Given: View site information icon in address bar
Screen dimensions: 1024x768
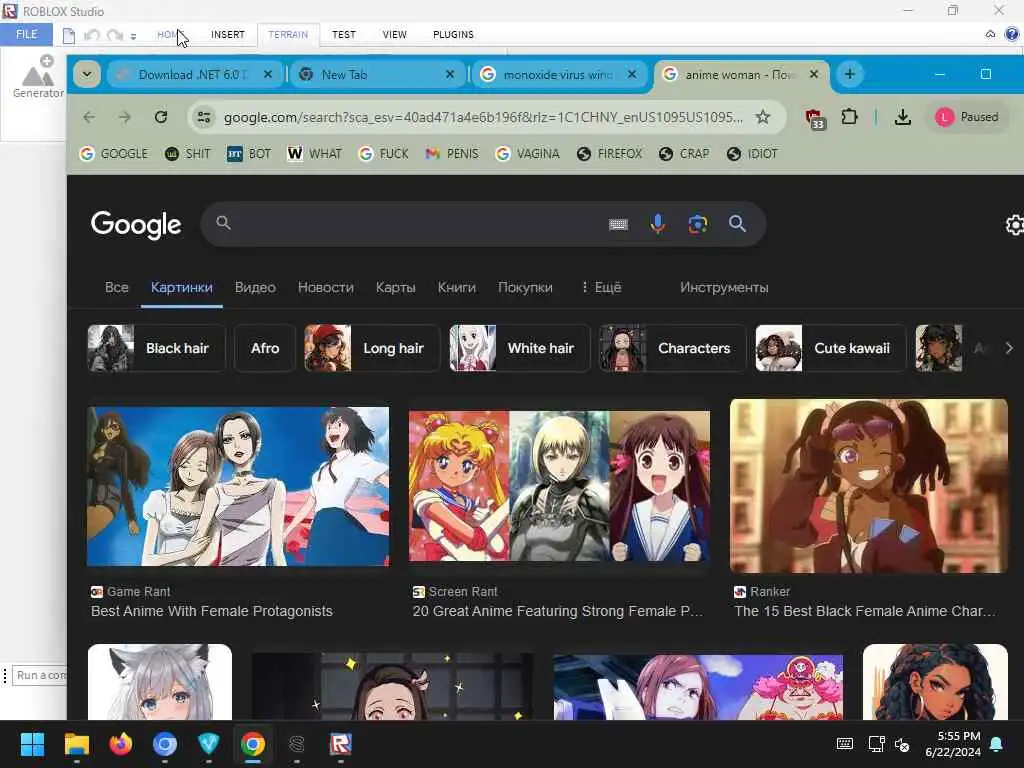Looking at the screenshot, I should (204, 117).
